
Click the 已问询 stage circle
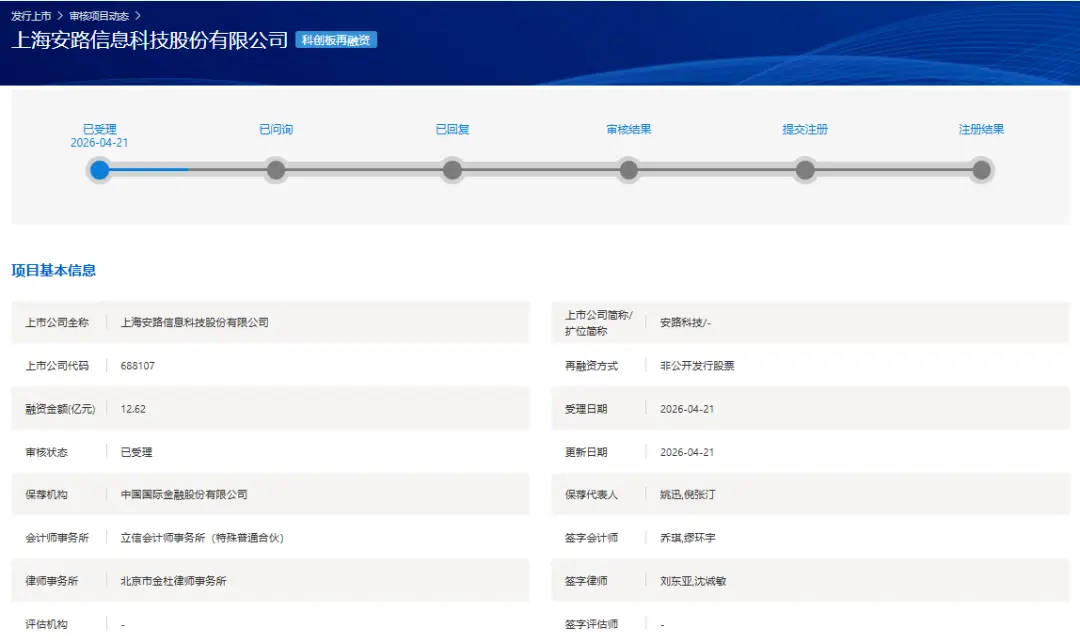tap(275, 170)
